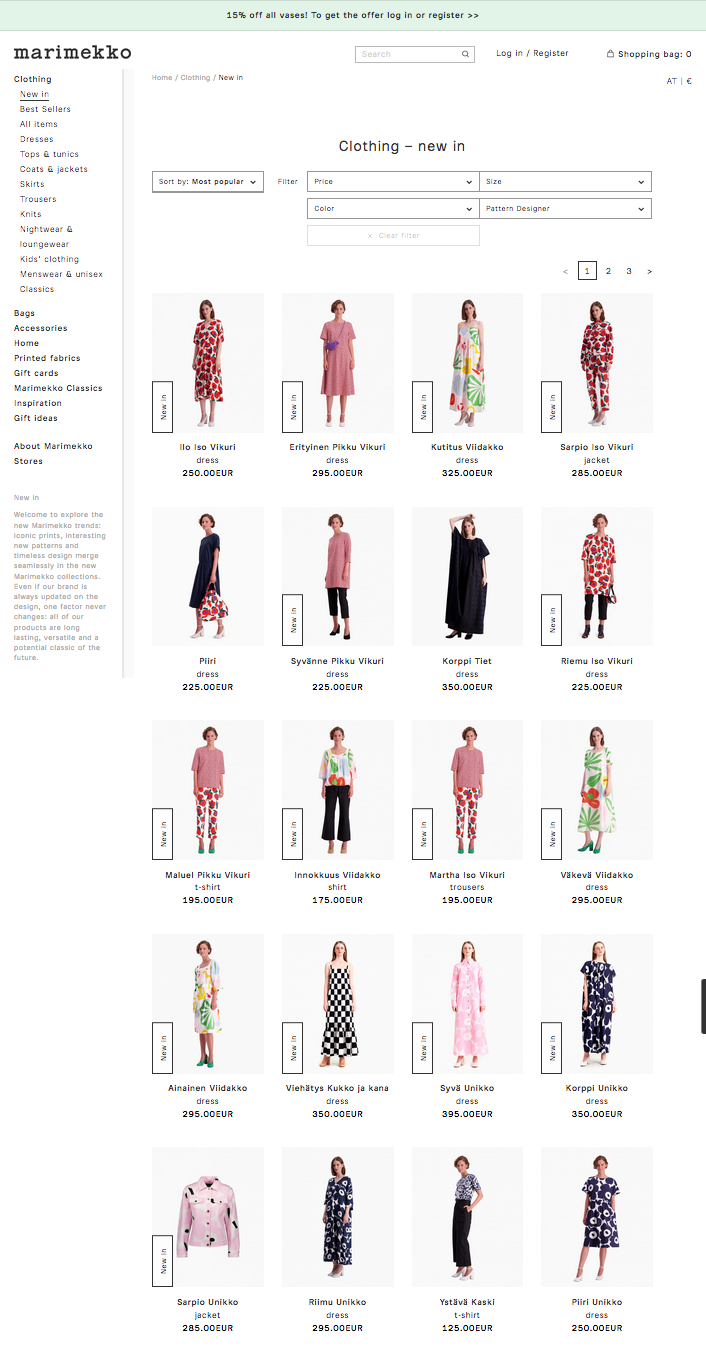This screenshot has height=1350, width=706.
Task: Open Dresses category
Action: coord(37,139)
